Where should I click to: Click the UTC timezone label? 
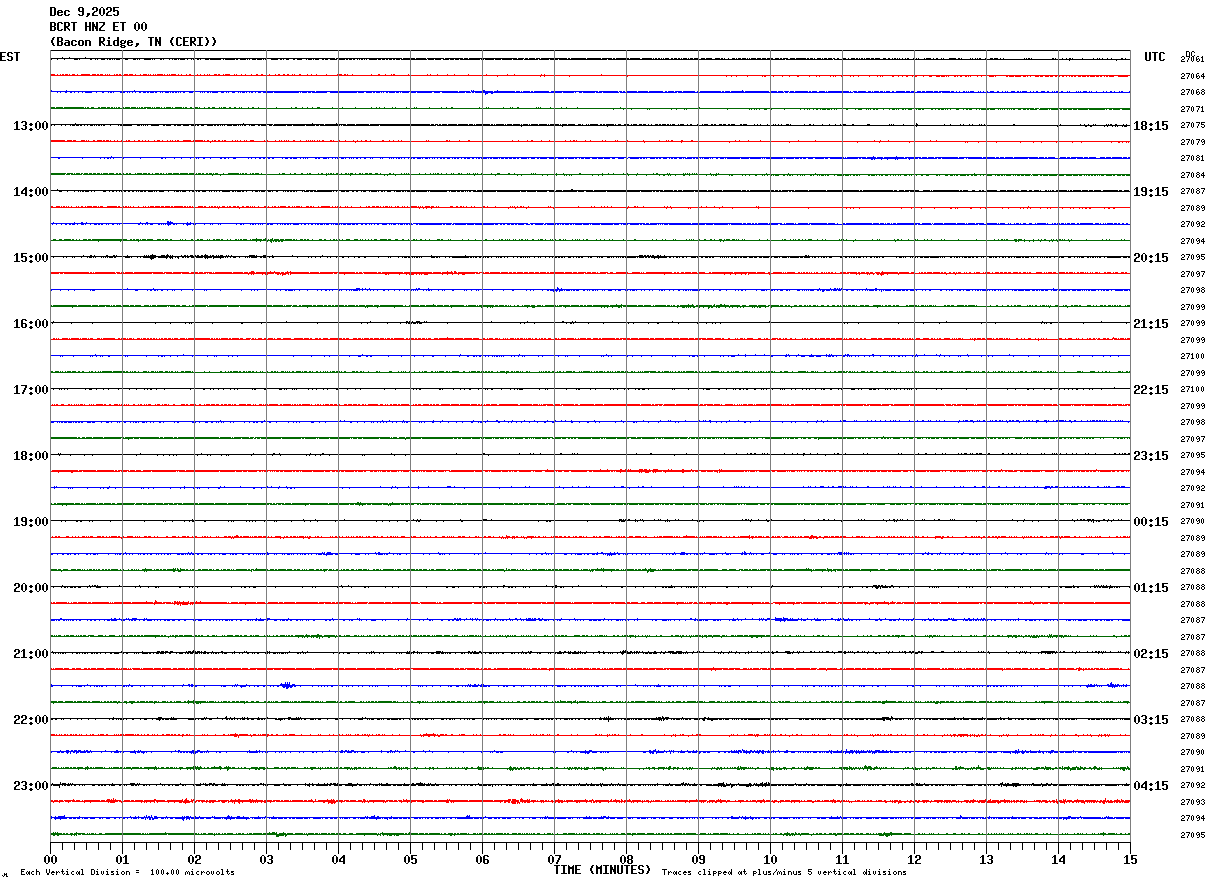pos(1155,57)
